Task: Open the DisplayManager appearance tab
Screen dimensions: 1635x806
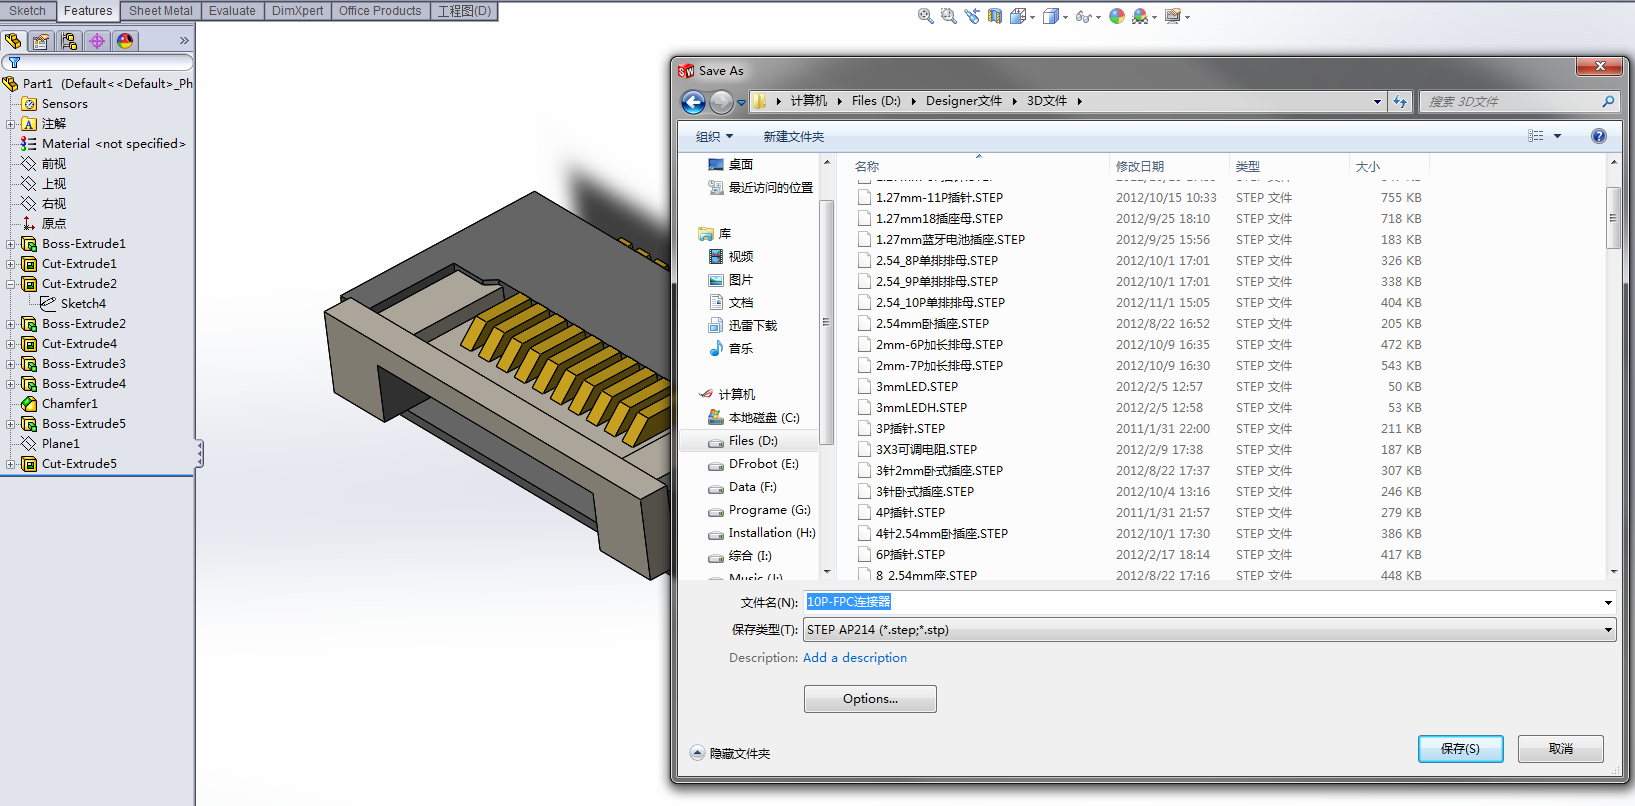Action: [x=125, y=41]
